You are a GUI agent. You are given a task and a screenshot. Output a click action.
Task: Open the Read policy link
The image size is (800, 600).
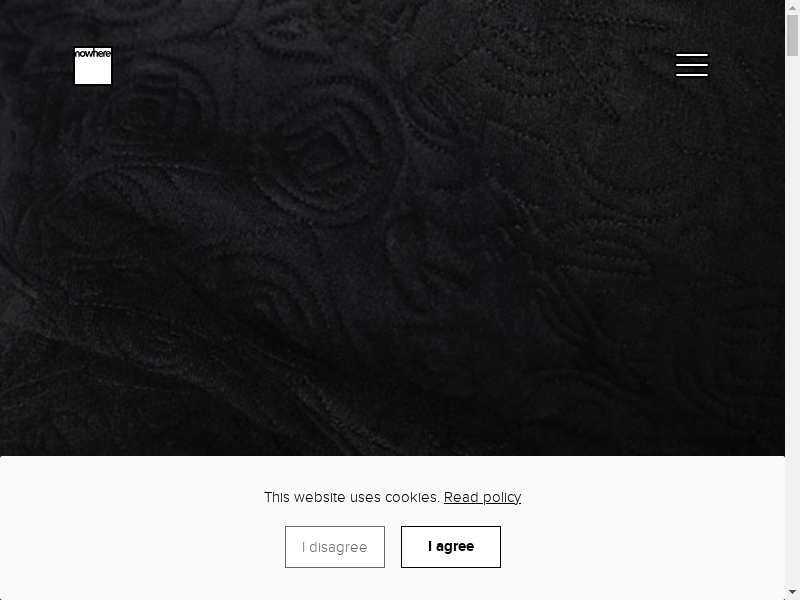click(482, 497)
